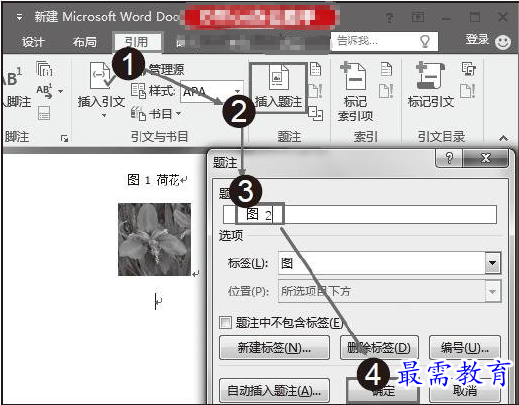
Task: Click 管理源 in the ribbon
Action: 166,69
